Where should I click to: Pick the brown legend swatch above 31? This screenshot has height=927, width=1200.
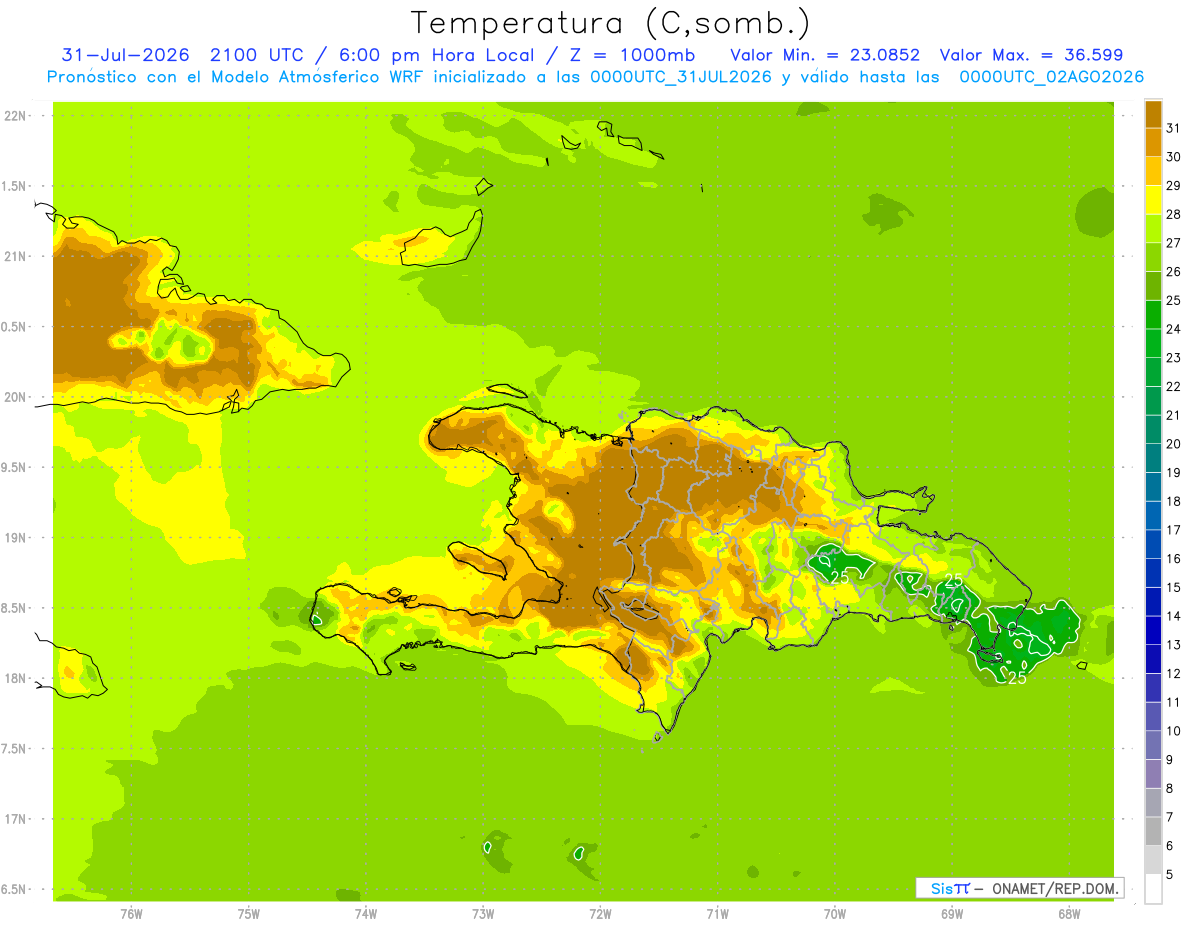coord(1153,114)
